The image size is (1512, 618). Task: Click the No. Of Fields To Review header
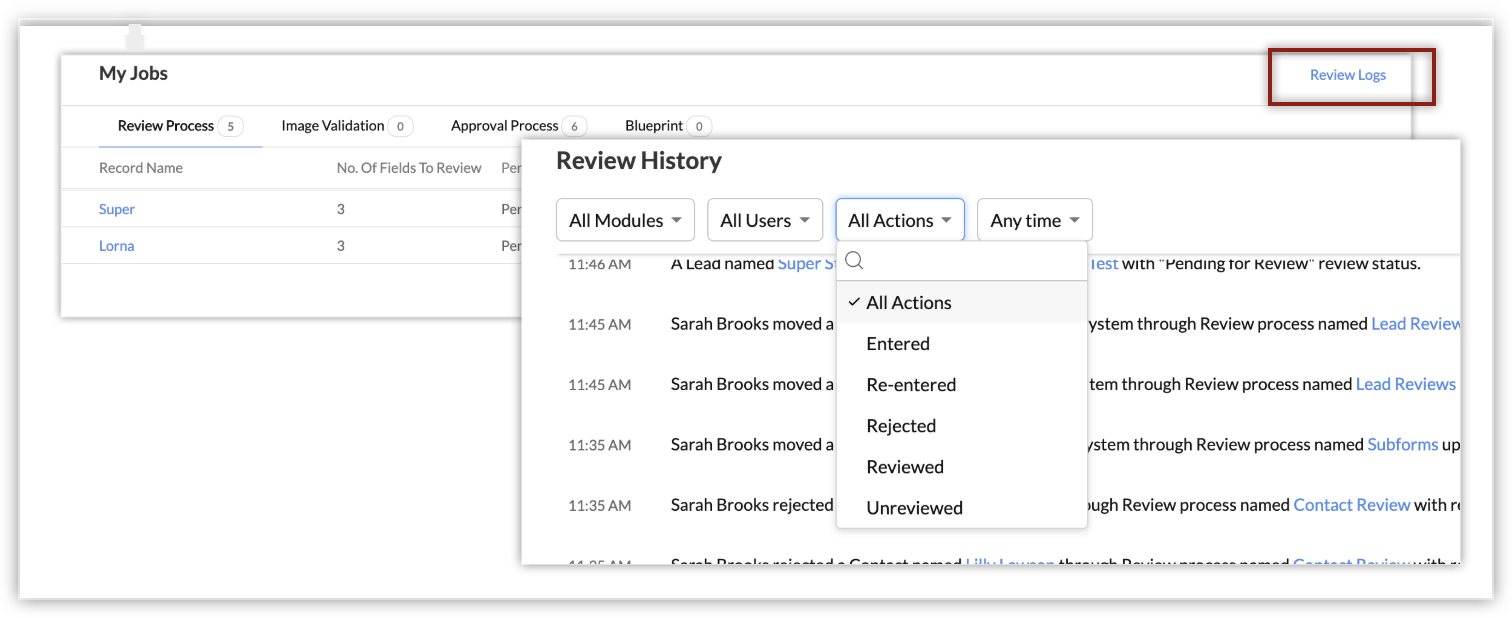point(409,168)
